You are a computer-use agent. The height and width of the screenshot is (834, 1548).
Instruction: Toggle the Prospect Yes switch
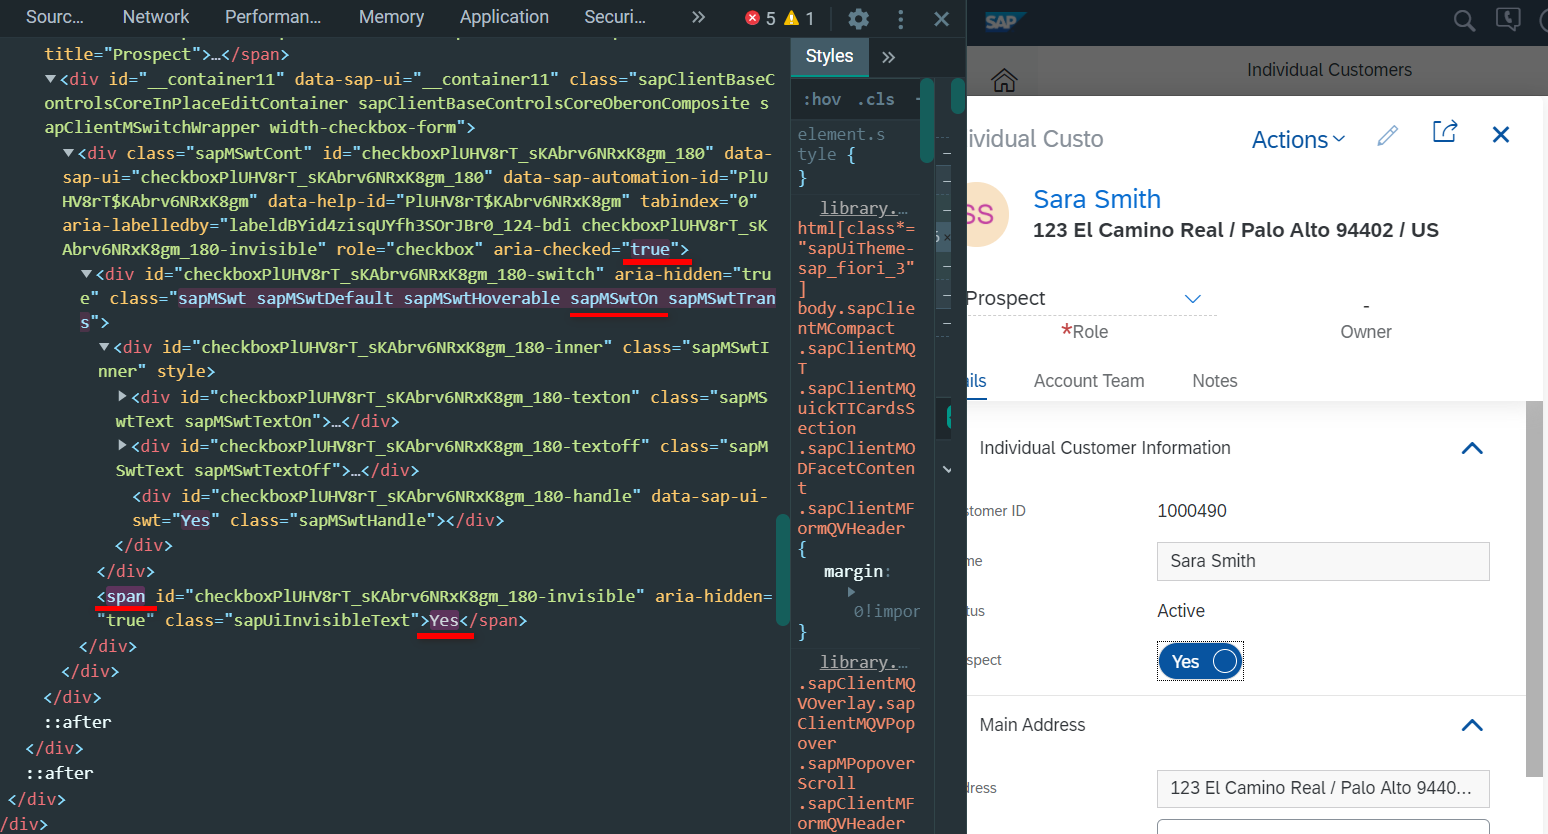coord(1200,661)
